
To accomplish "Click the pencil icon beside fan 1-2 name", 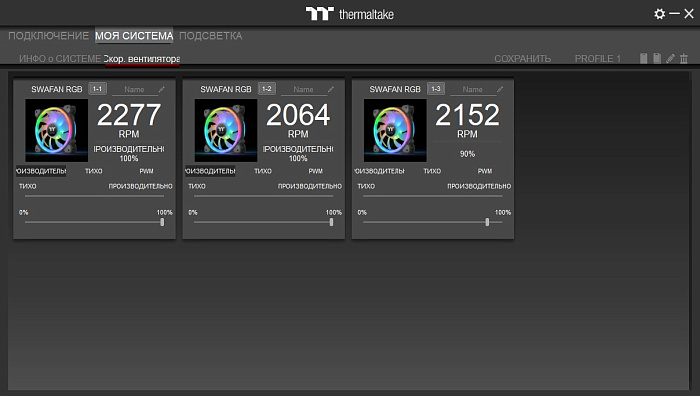I will click(x=331, y=89).
